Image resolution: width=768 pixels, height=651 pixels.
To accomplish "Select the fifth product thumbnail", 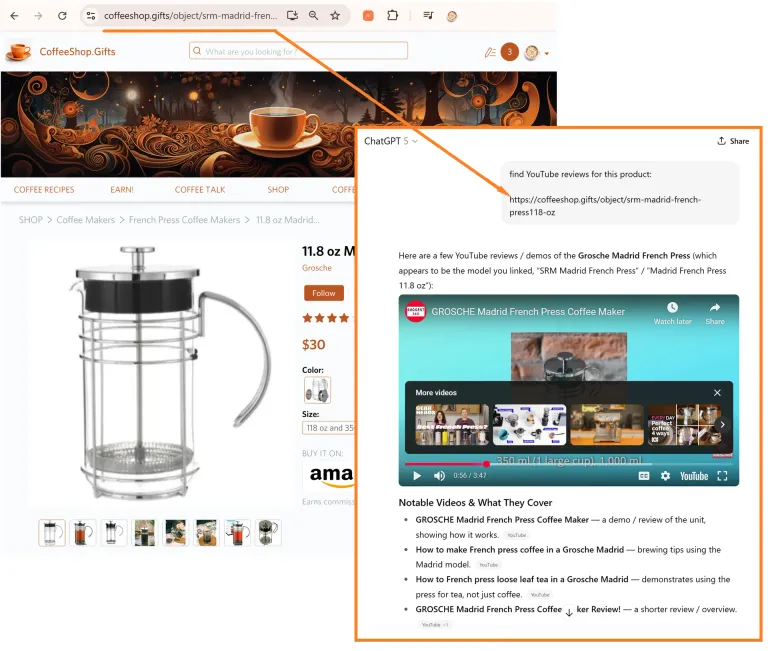I will point(175,532).
